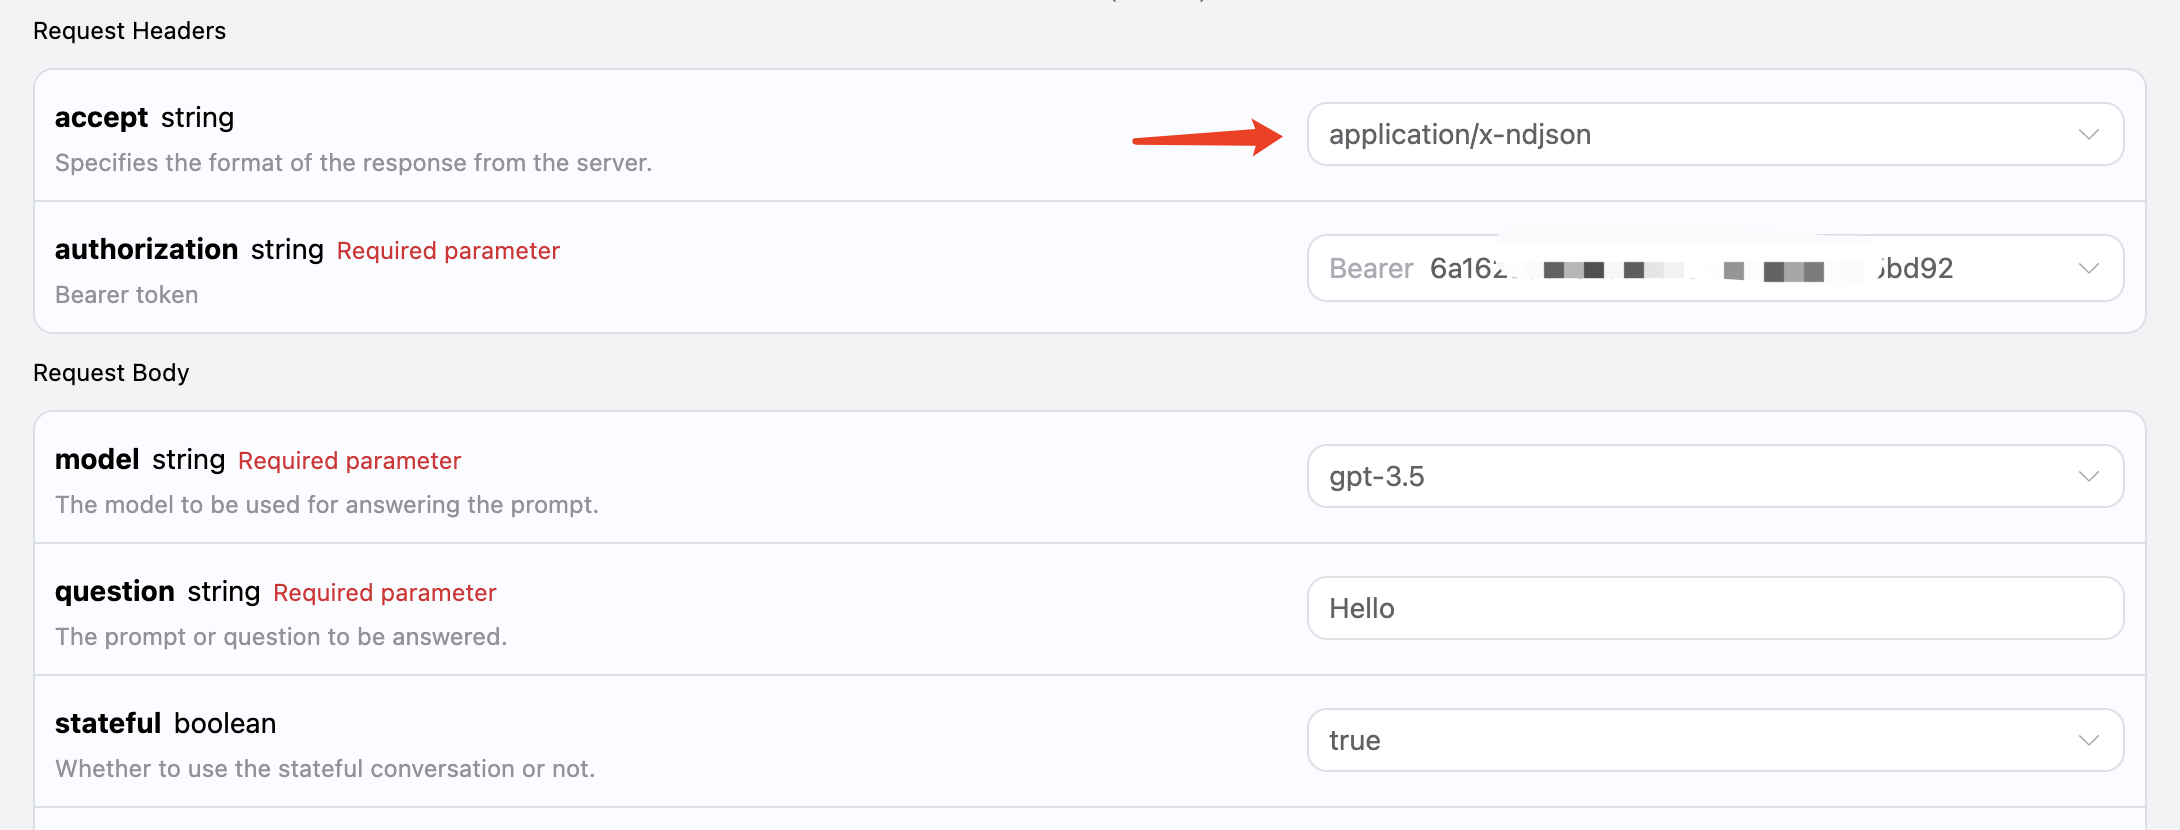Click the 'authorization' parameter name

[x=146, y=249]
